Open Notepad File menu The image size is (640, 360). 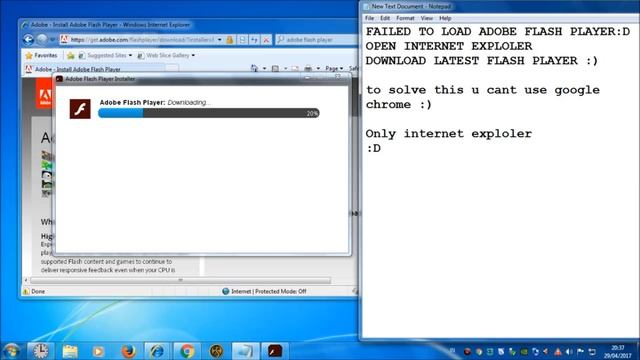[x=369, y=18]
